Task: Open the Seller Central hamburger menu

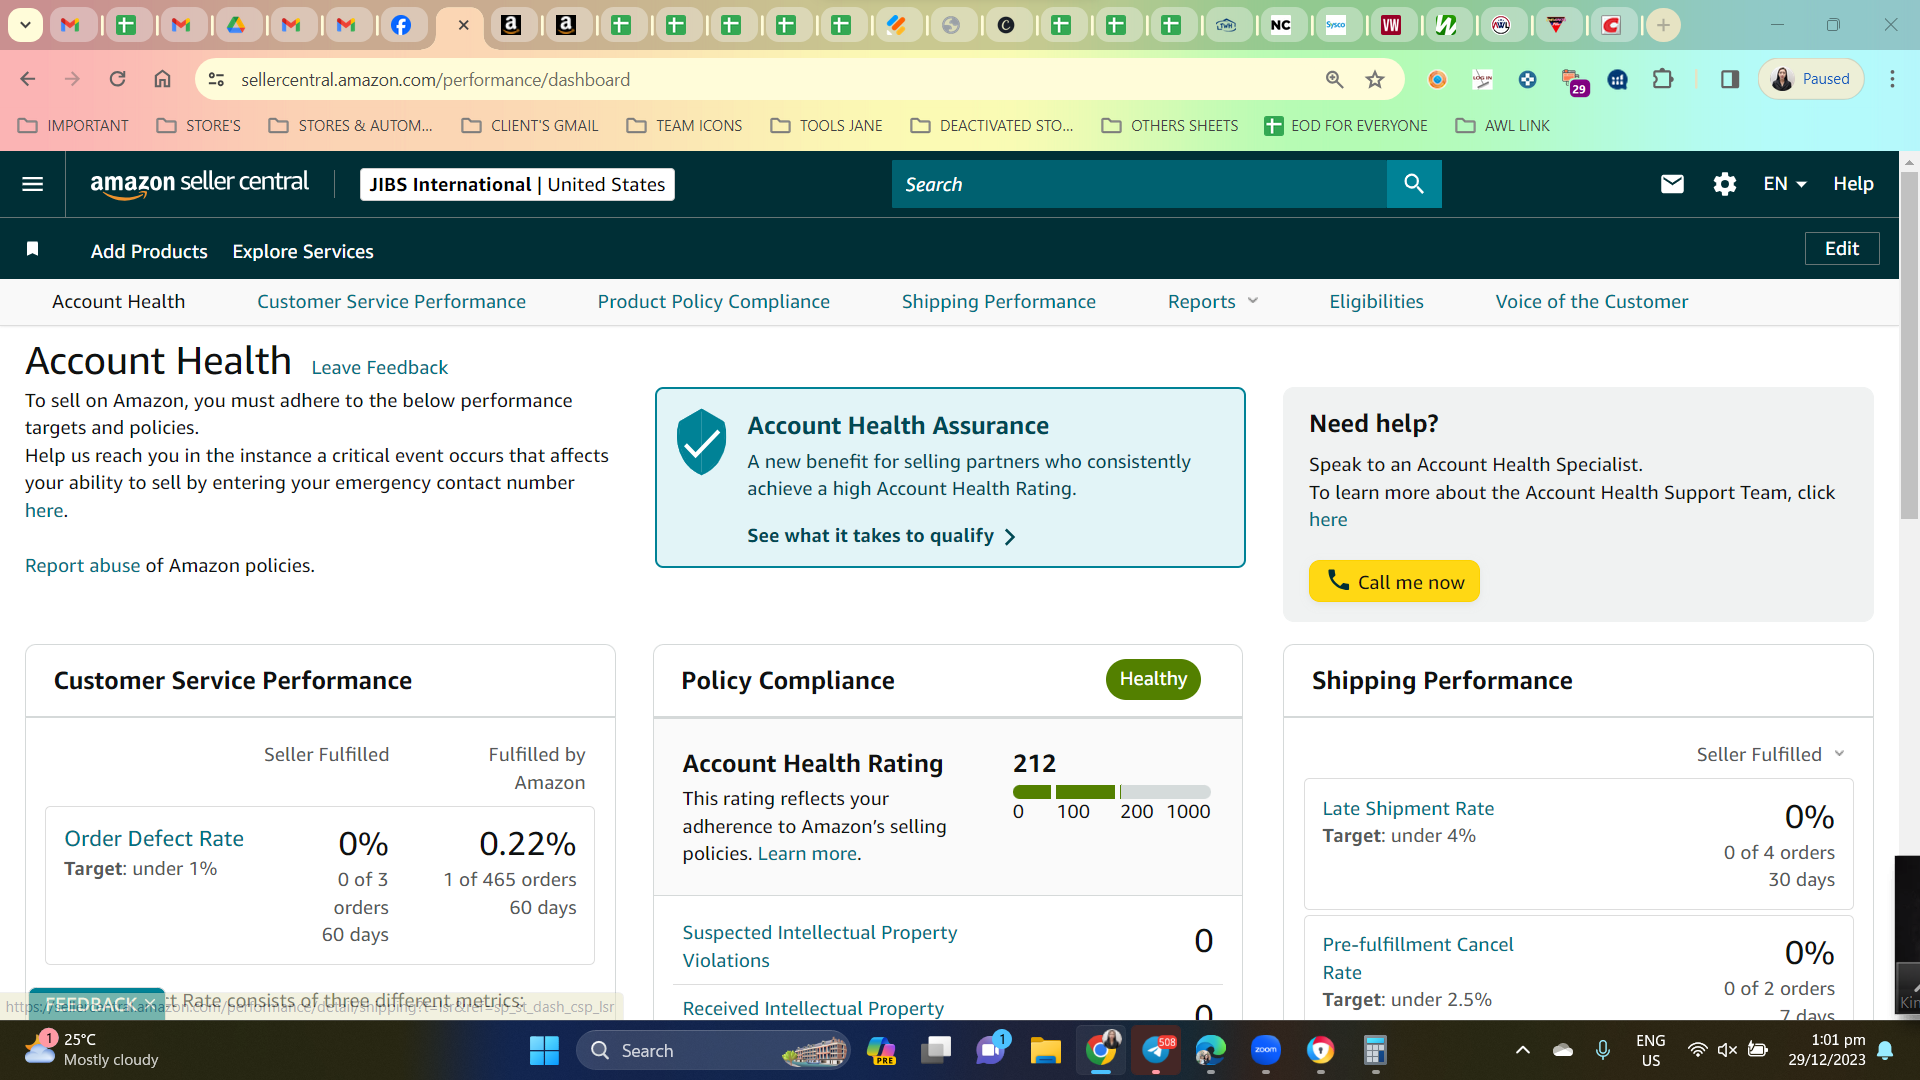Action: pyautogui.click(x=32, y=184)
